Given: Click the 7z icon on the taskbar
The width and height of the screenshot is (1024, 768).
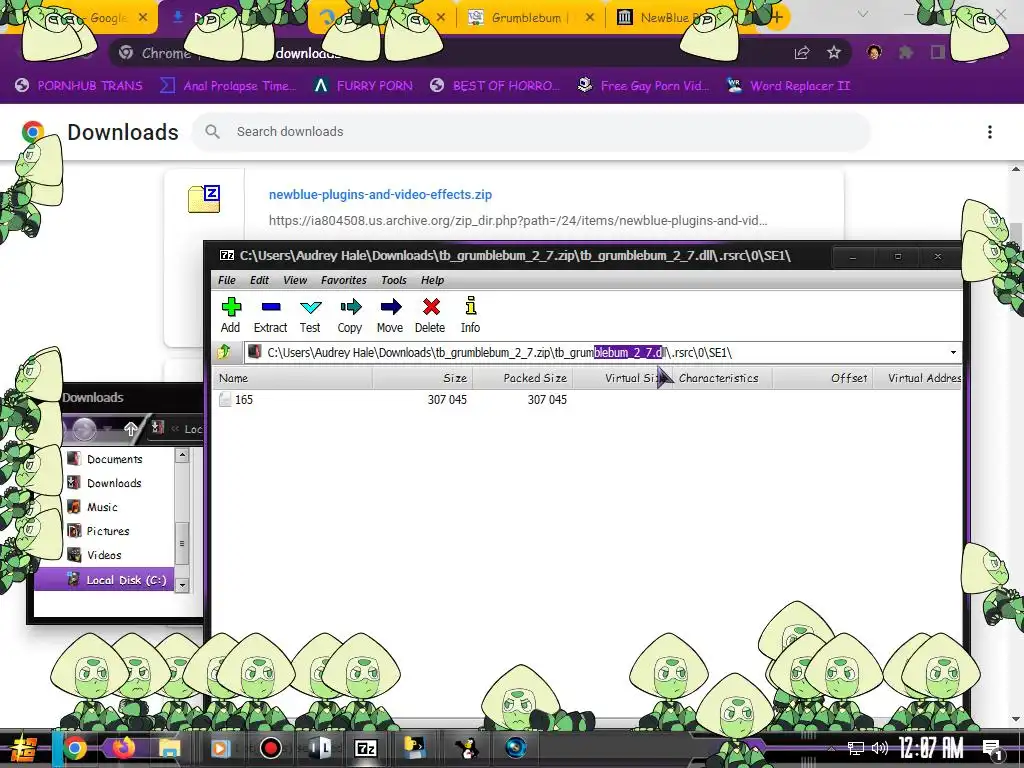Looking at the screenshot, I should point(366,748).
